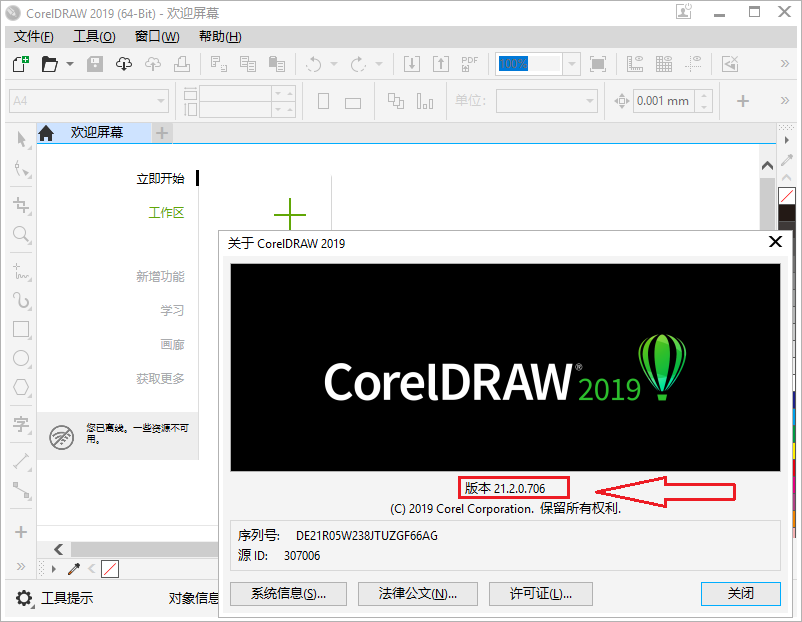Click the Close button in About dialog
This screenshot has height=622, width=802.
[741, 593]
